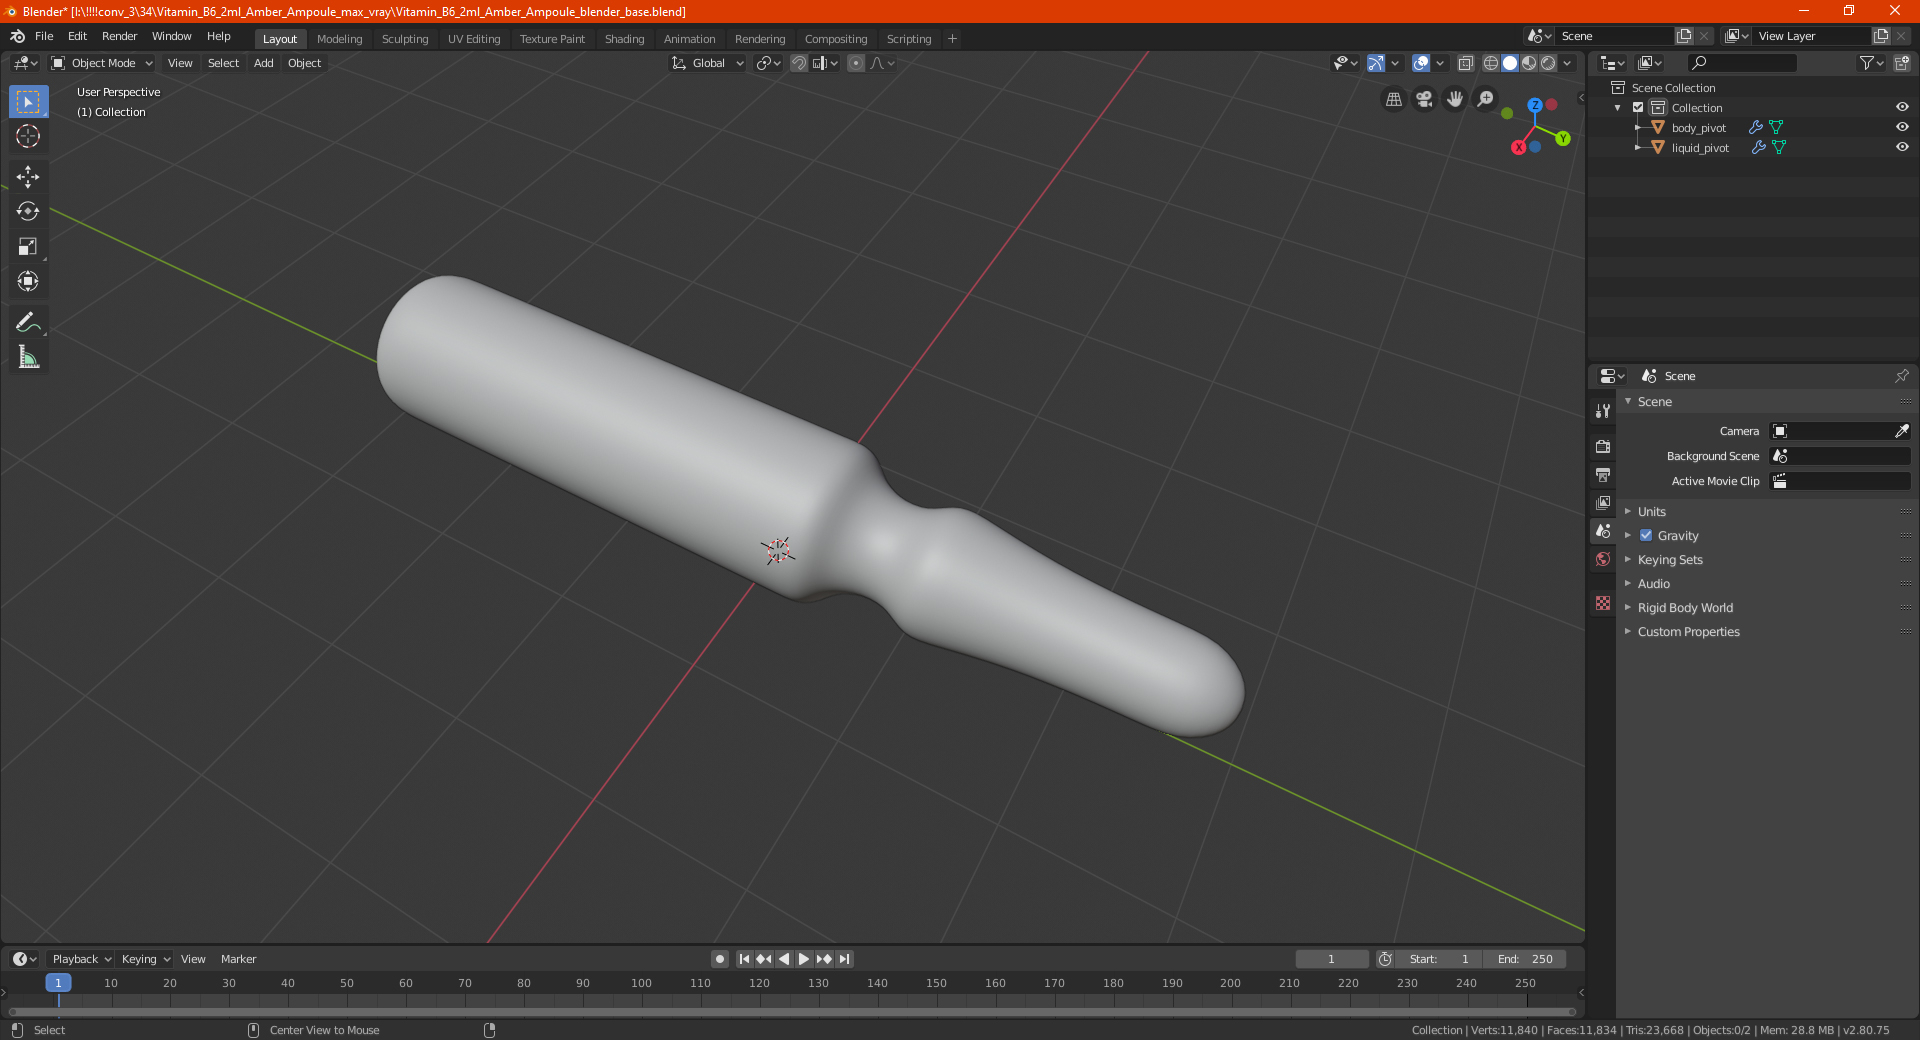Viewport: 1920px width, 1040px height.
Task: Switch to rendered shading mode
Action: [x=1548, y=63]
